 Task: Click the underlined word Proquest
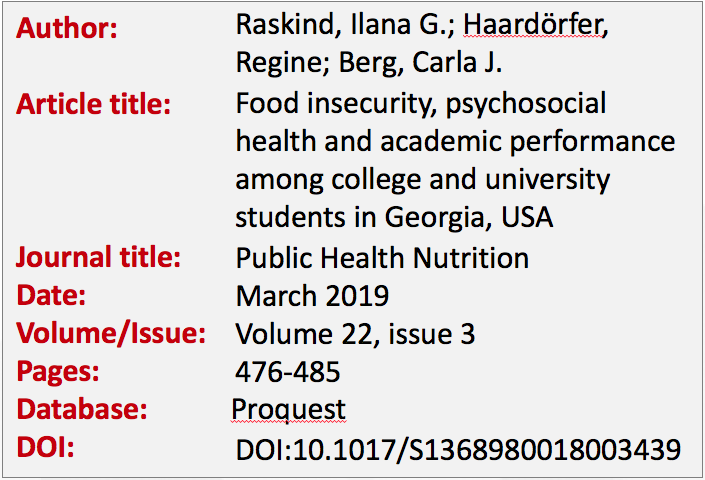pyautogui.click(x=289, y=410)
